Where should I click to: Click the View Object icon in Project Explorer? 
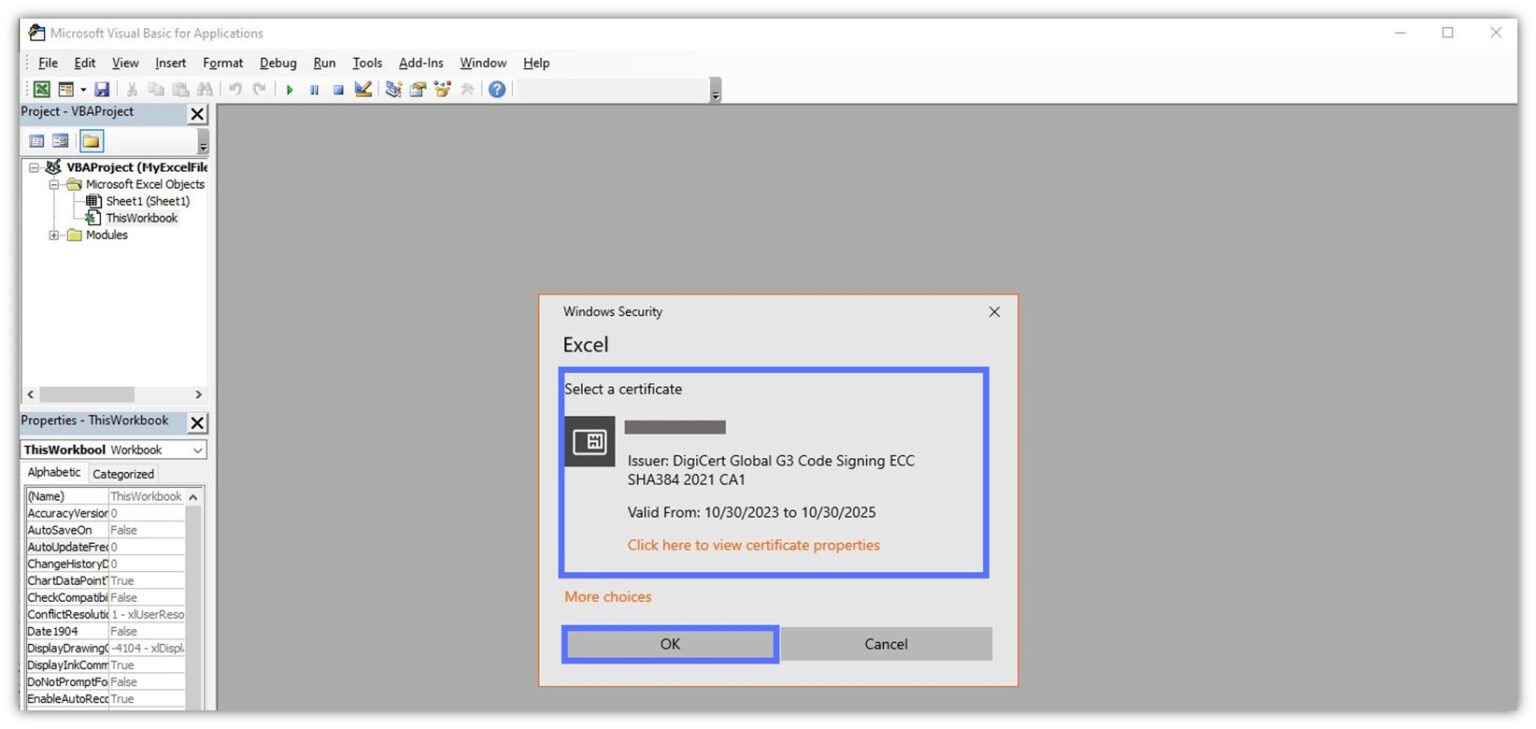(x=59, y=140)
